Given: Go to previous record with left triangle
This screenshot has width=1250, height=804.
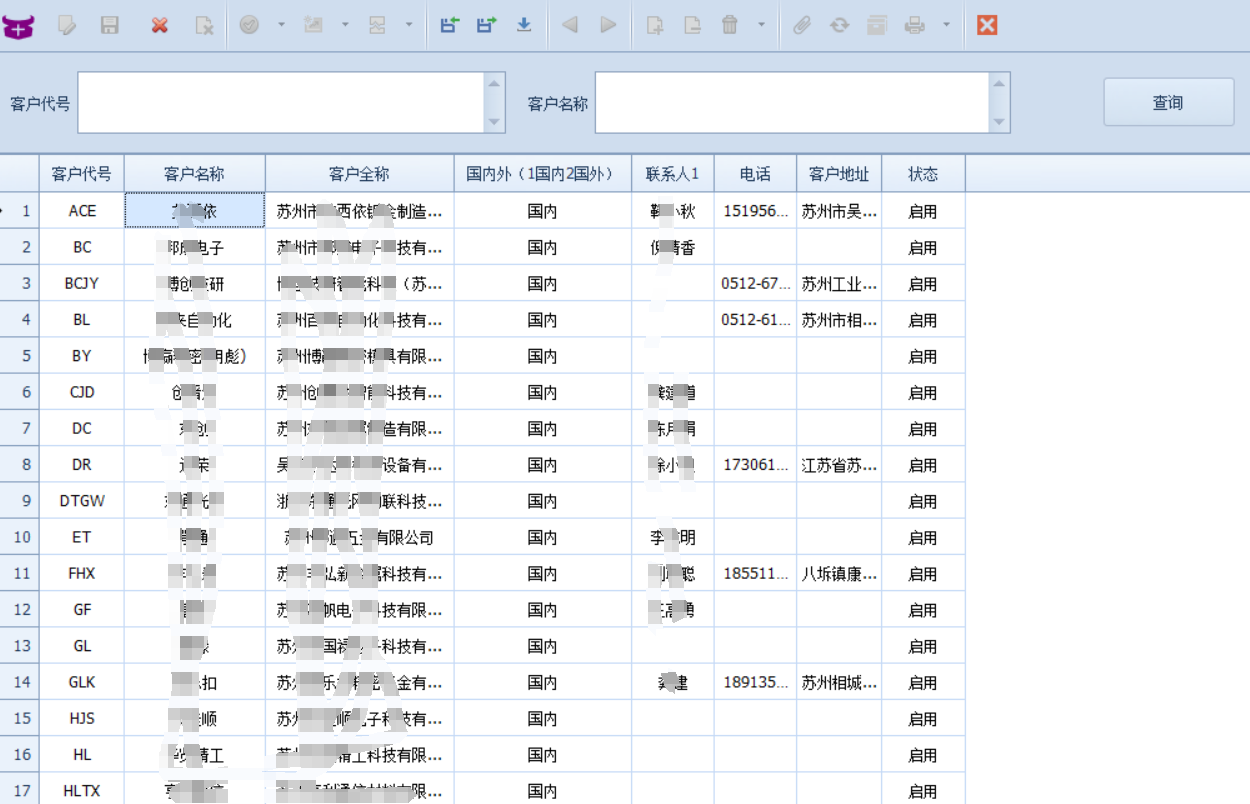Looking at the screenshot, I should (x=570, y=25).
